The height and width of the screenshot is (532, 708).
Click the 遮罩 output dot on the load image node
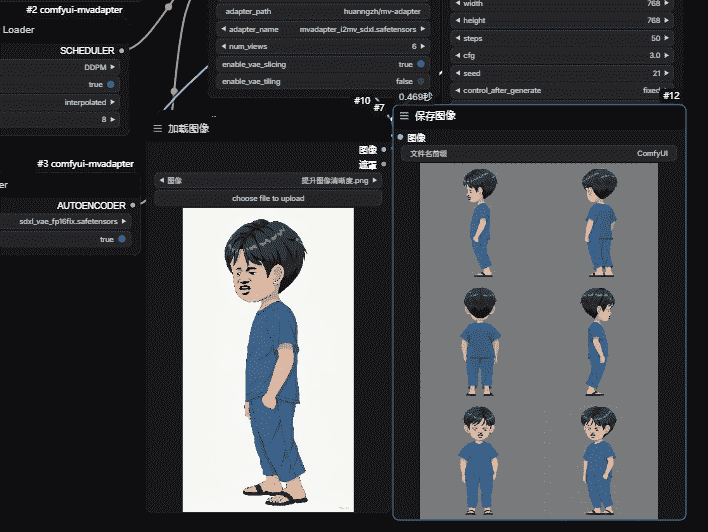385,164
